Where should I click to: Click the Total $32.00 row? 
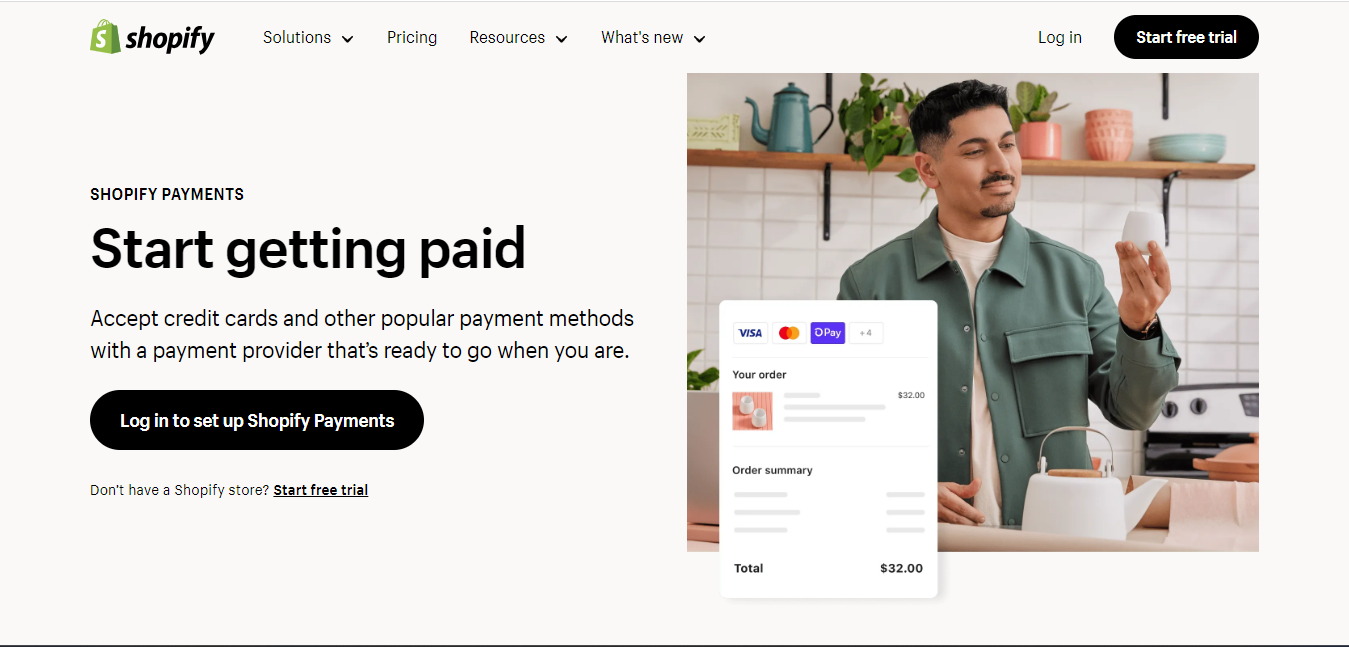click(828, 568)
